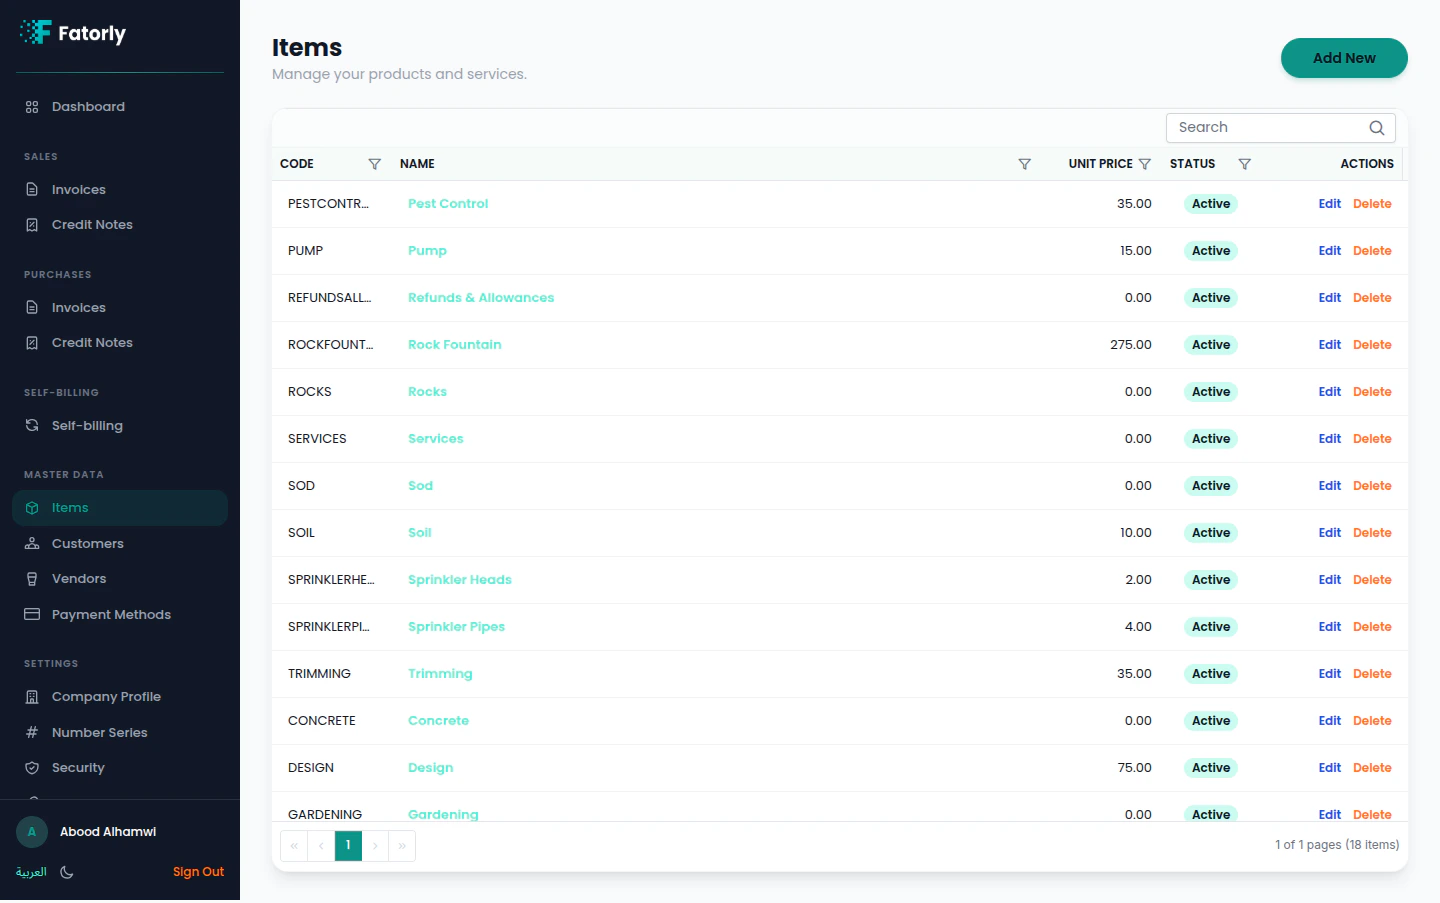Image resolution: width=1440 pixels, height=903 pixels.
Task: Sort by the UNIT PRICE column header
Action: (1100, 164)
